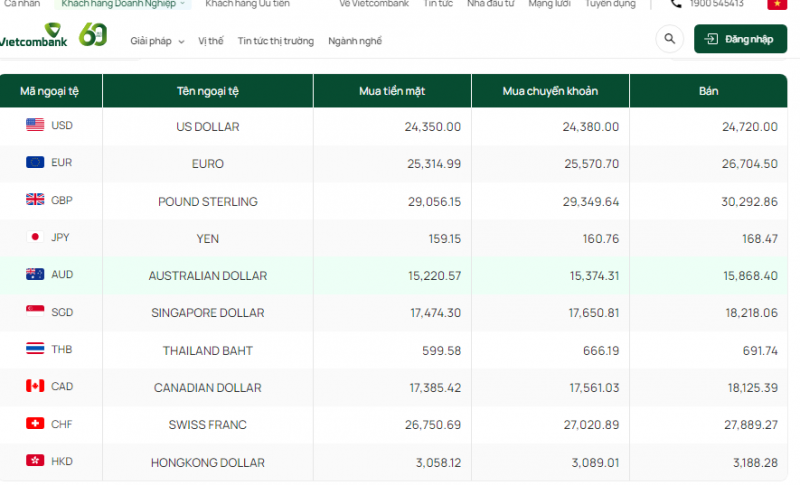800x485 pixels.
Task: Click the Mua chuyển khoản column header
Action: tap(549, 91)
